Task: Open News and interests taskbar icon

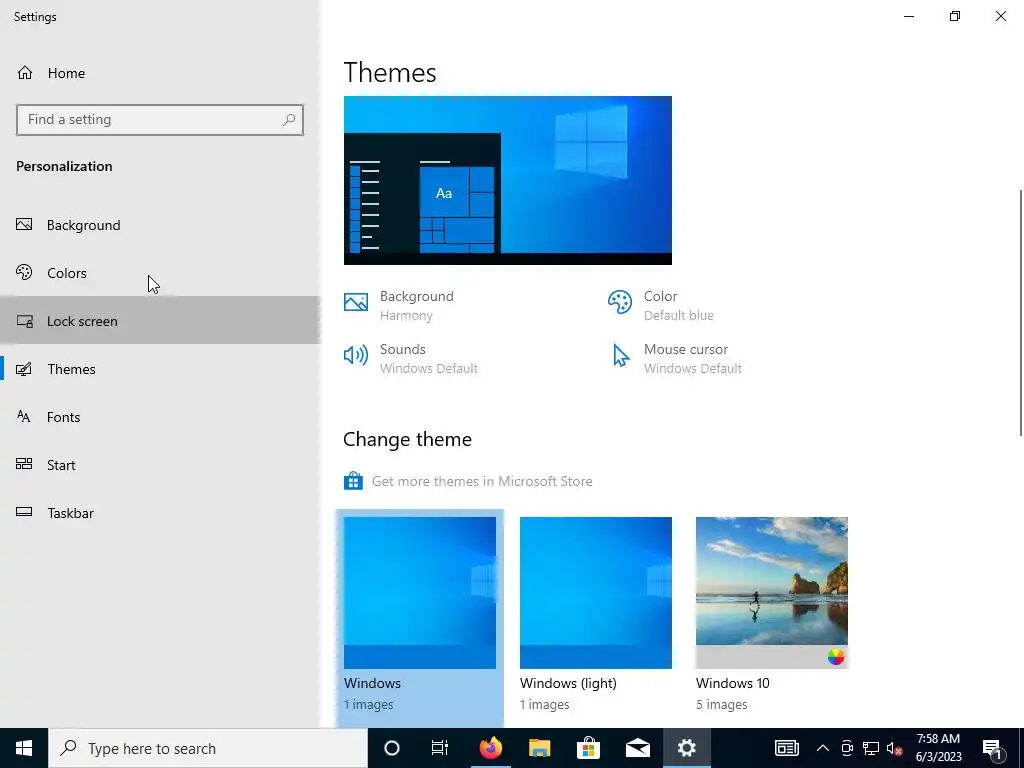Action: (787, 748)
